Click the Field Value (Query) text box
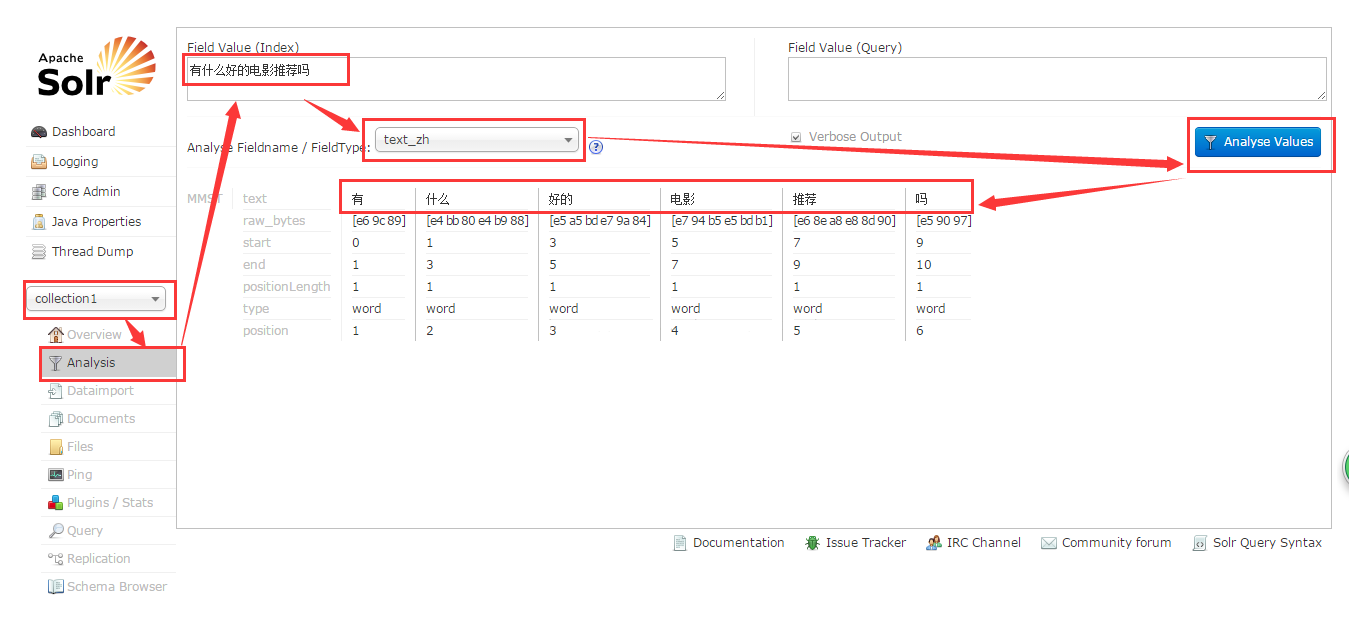The width and height of the screenshot is (1349, 626). coord(1058,78)
